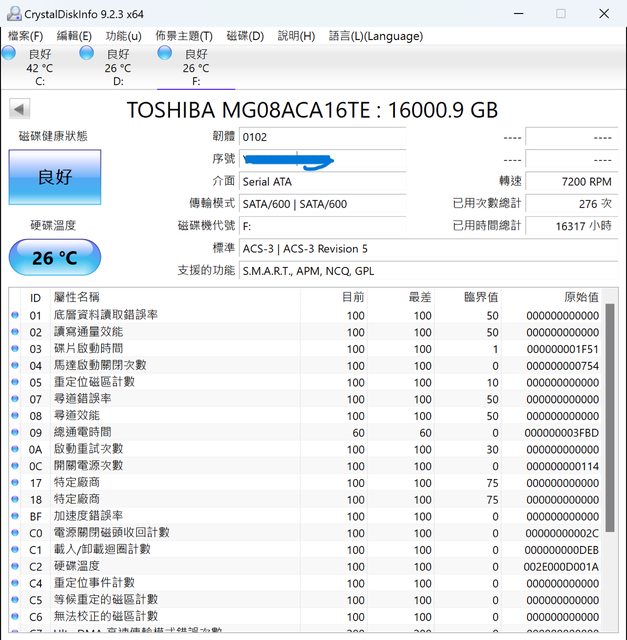
Task: Select the 載入/卸載迴圈計數 attribute row
Action: [305, 549]
